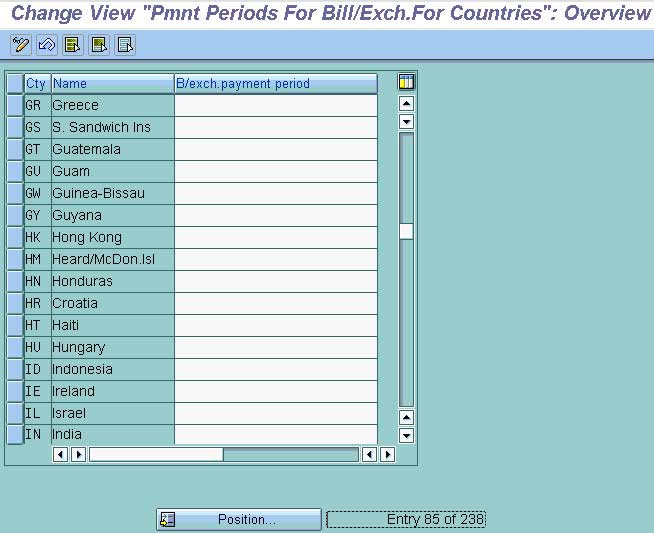Viewport: 654px width, 533px height.
Task: Click the 'Honduras' name cell
Action: (x=113, y=281)
